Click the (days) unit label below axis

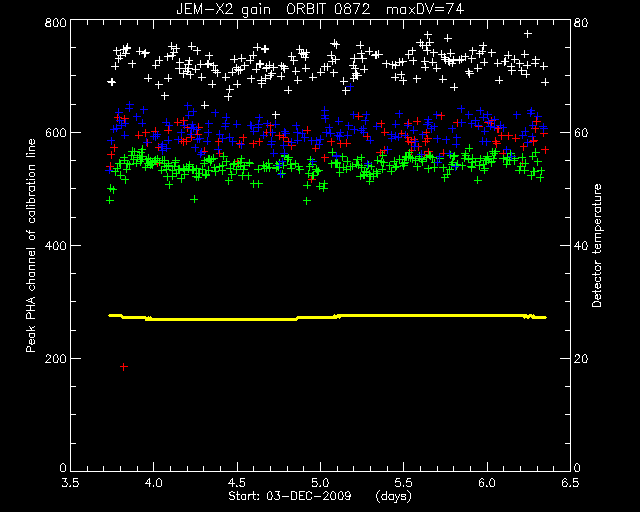393,496
